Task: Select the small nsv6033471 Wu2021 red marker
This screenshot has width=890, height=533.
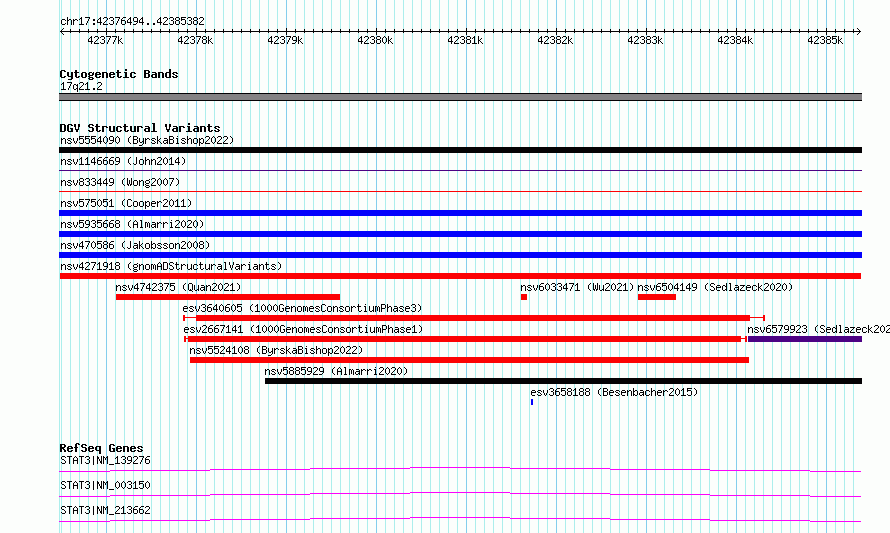Action: [x=524, y=297]
